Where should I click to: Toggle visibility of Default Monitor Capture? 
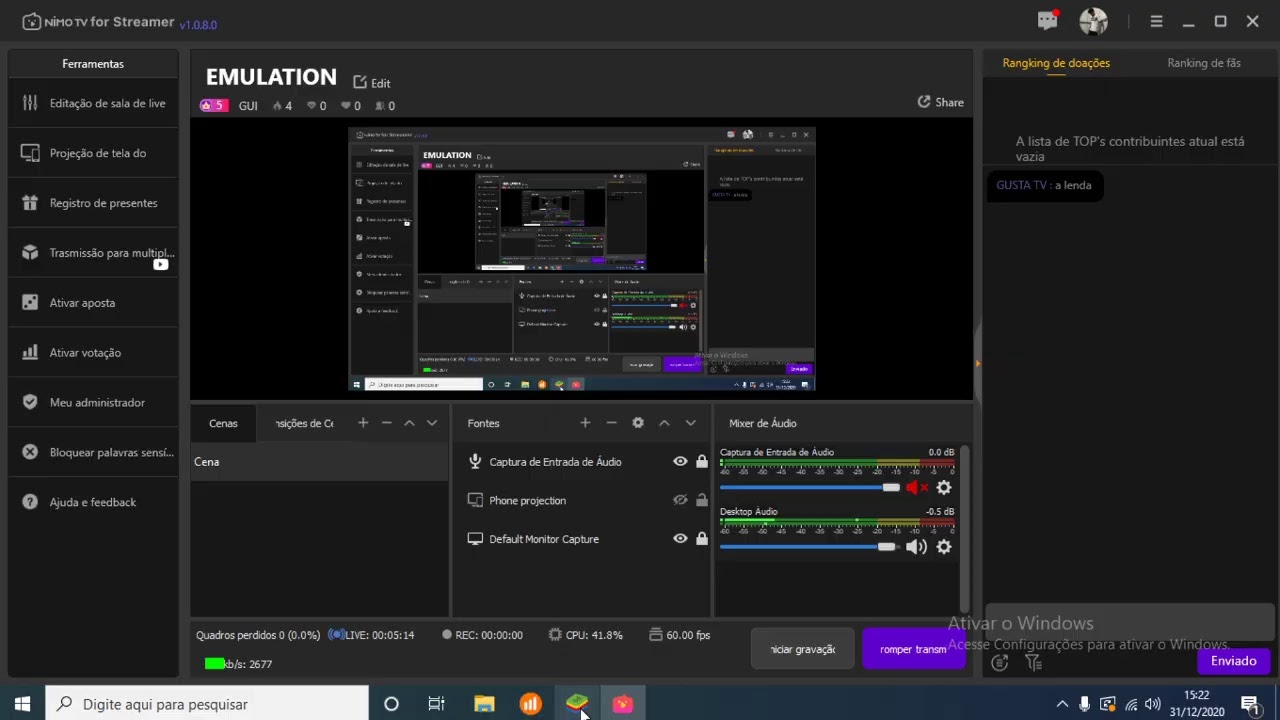680,539
